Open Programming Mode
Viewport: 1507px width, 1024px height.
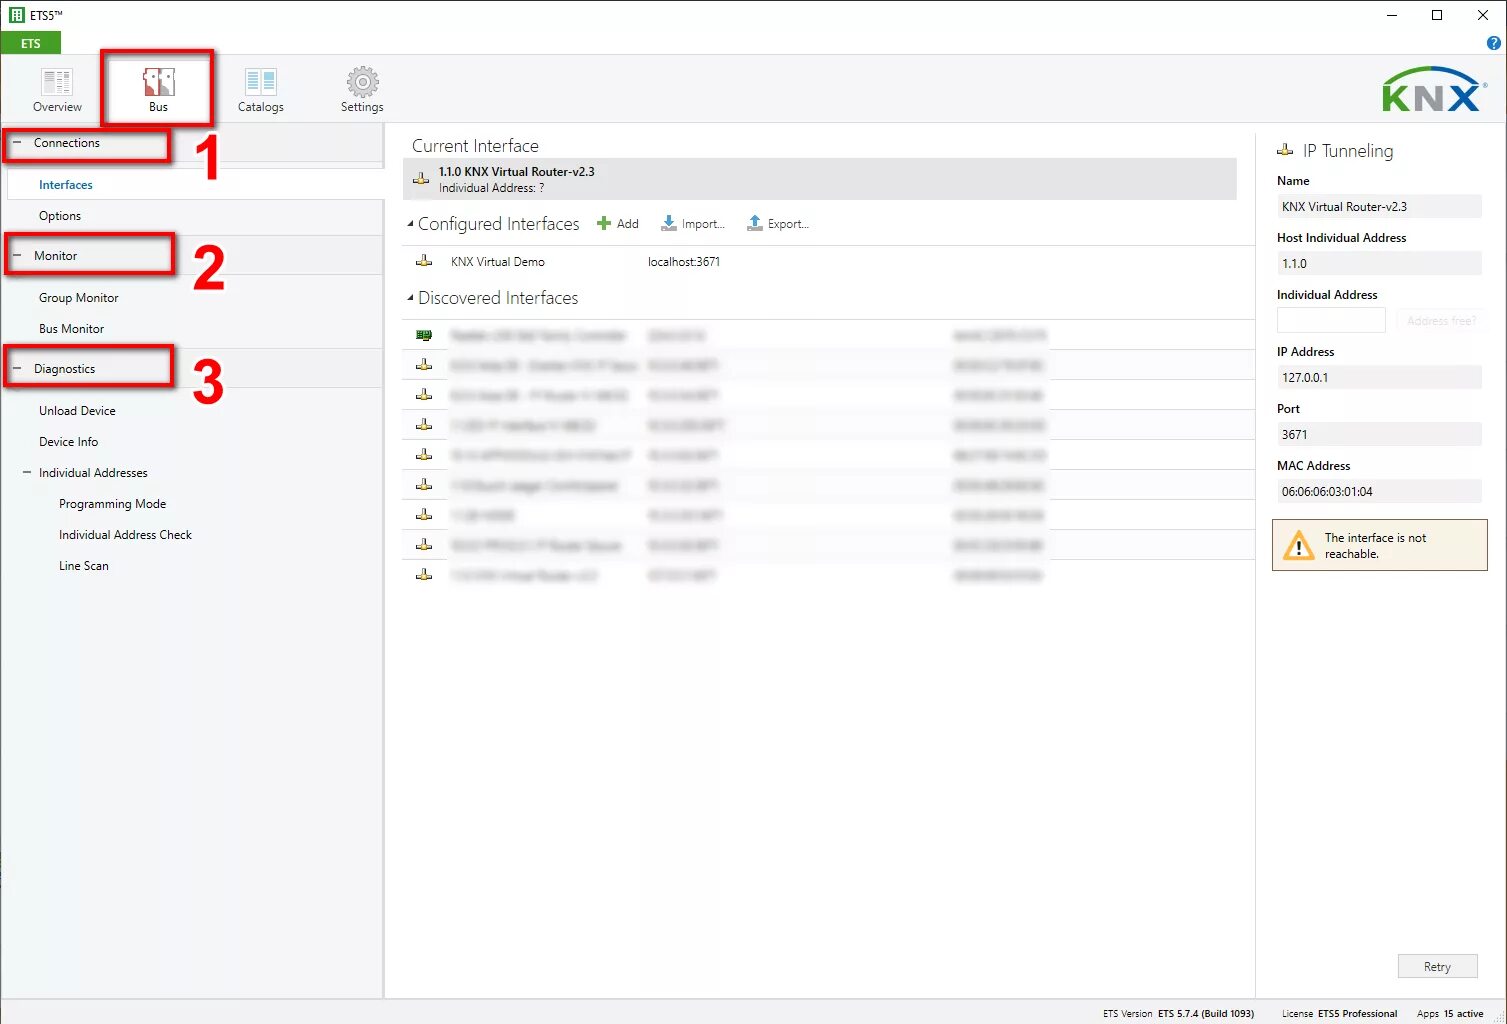(113, 504)
